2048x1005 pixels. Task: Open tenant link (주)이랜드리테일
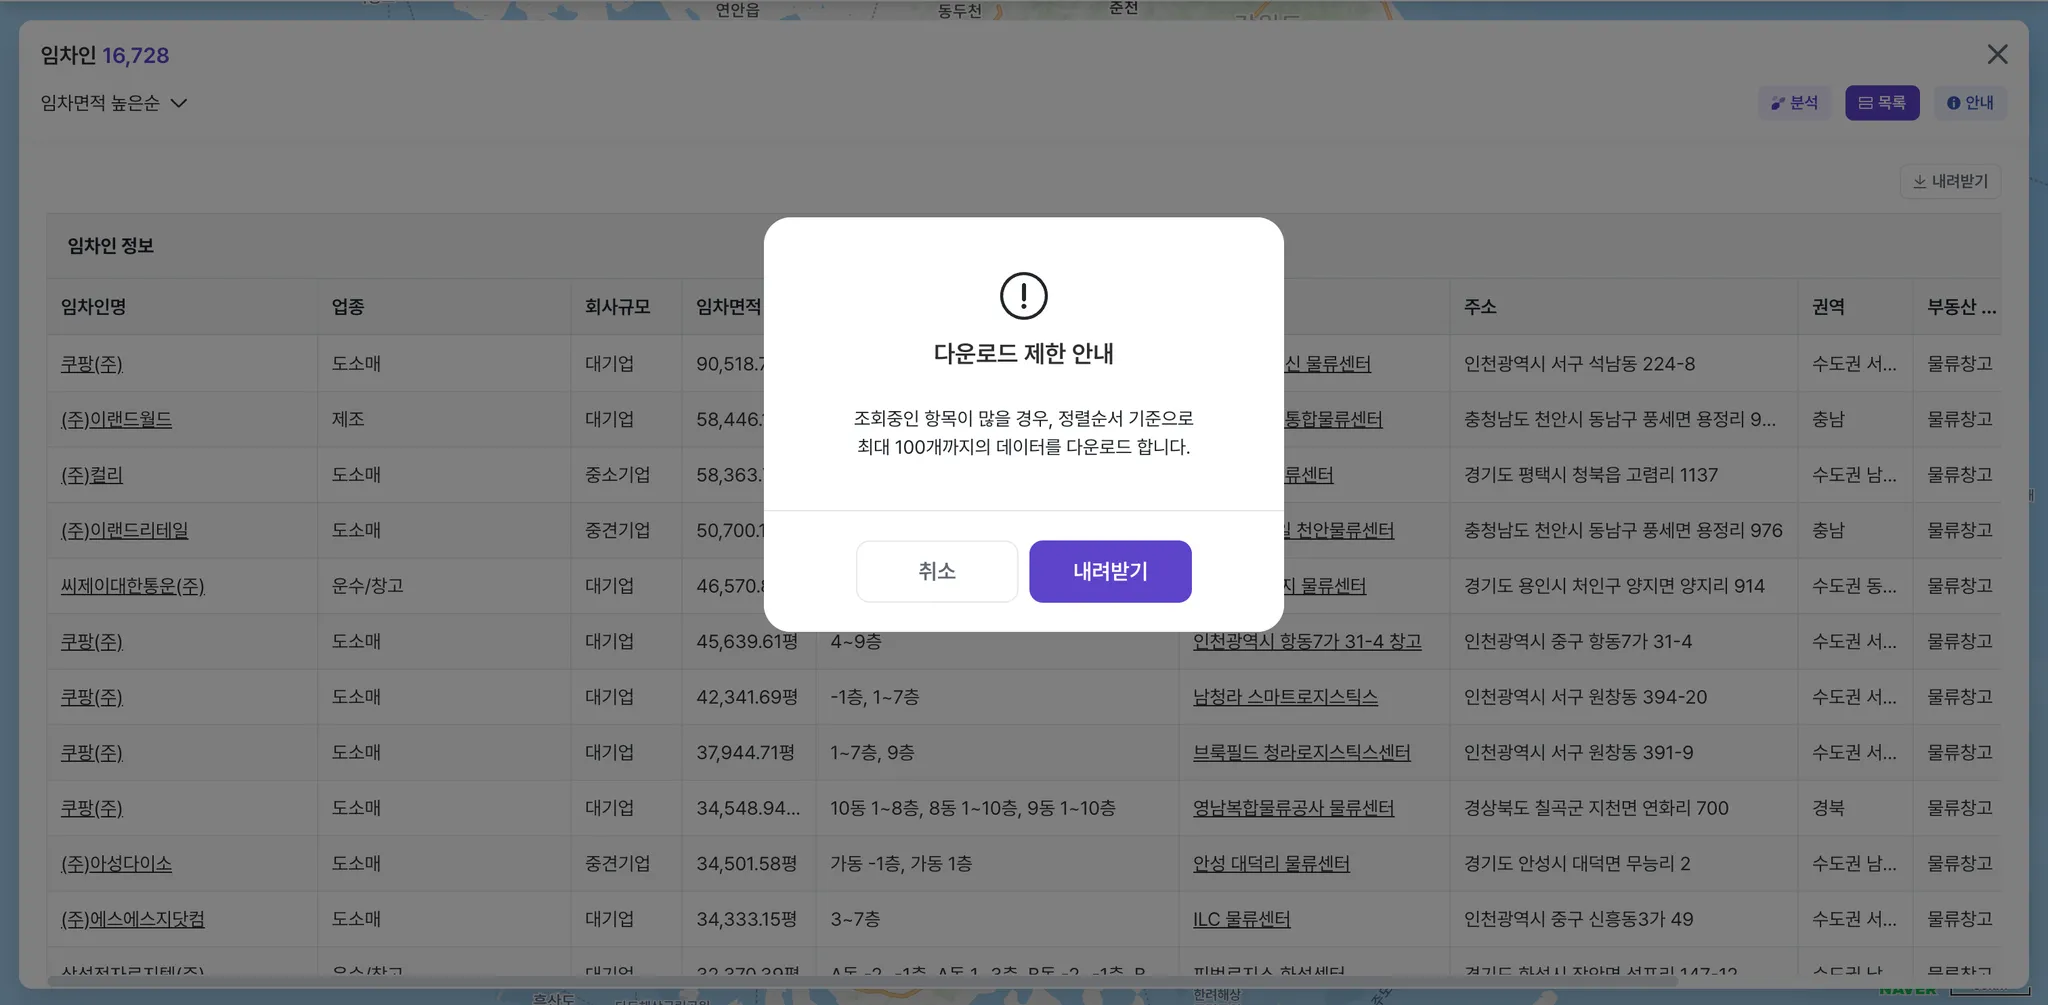pyautogui.click(x=124, y=530)
